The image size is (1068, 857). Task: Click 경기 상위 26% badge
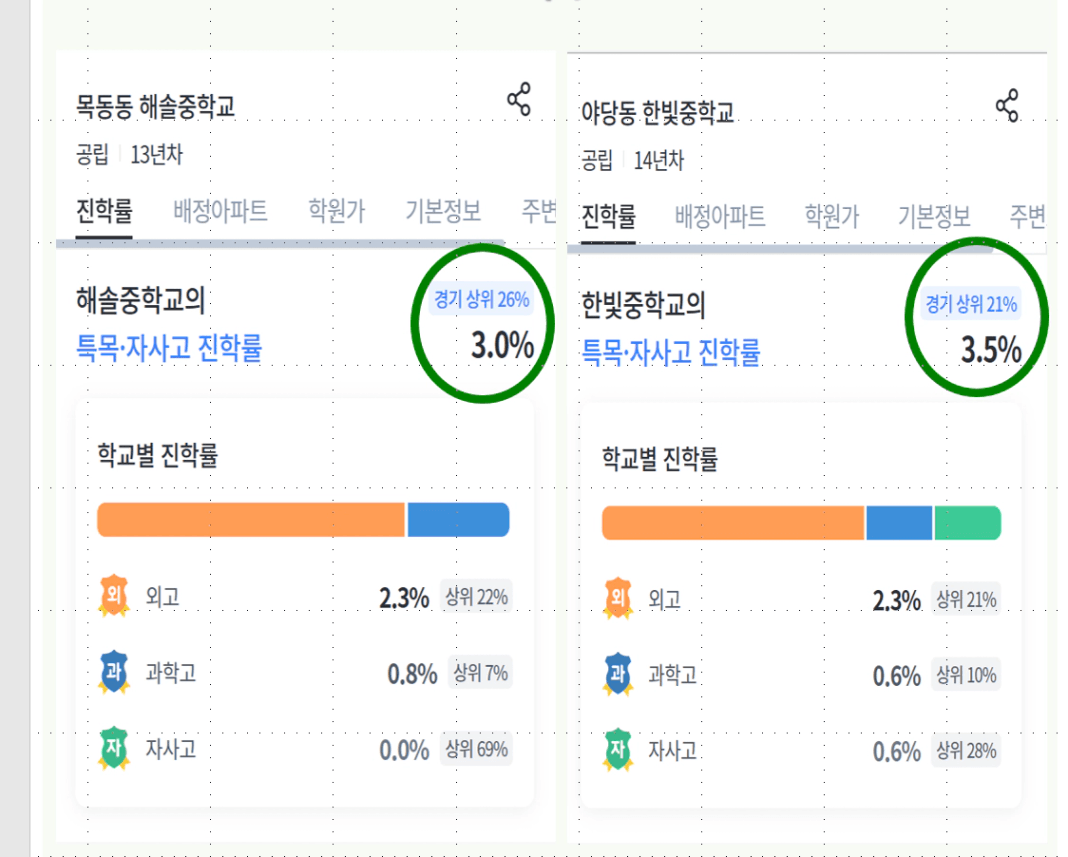coord(482,299)
